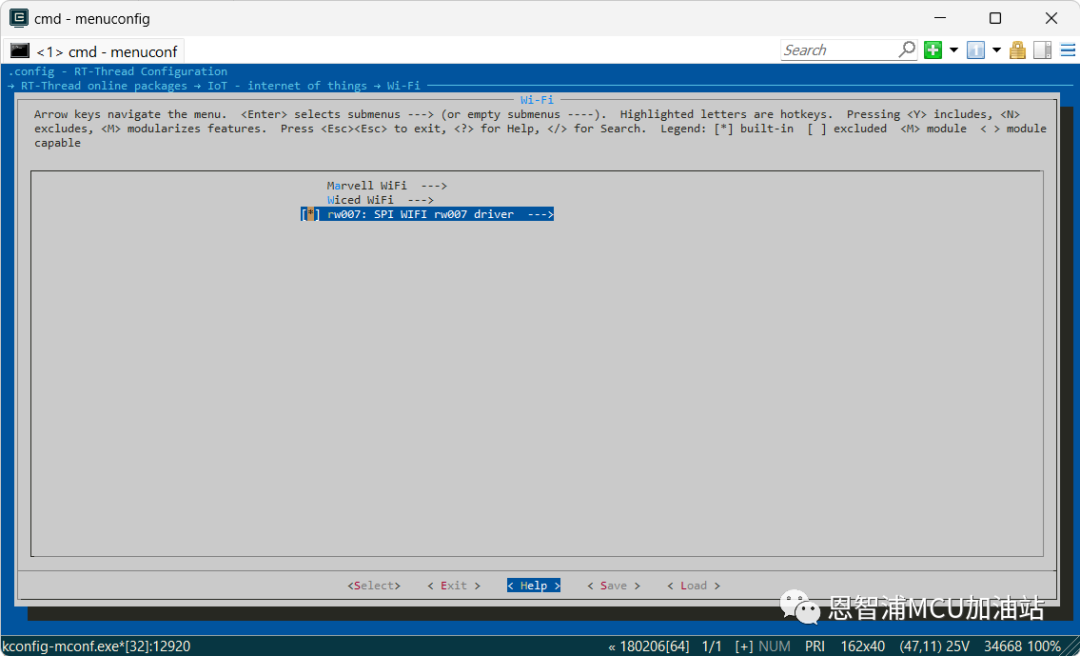Image resolution: width=1080 pixels, height=656 pixels.
Task: Toggle NUM lock indicator in status bar
Action: click(773, 646)
